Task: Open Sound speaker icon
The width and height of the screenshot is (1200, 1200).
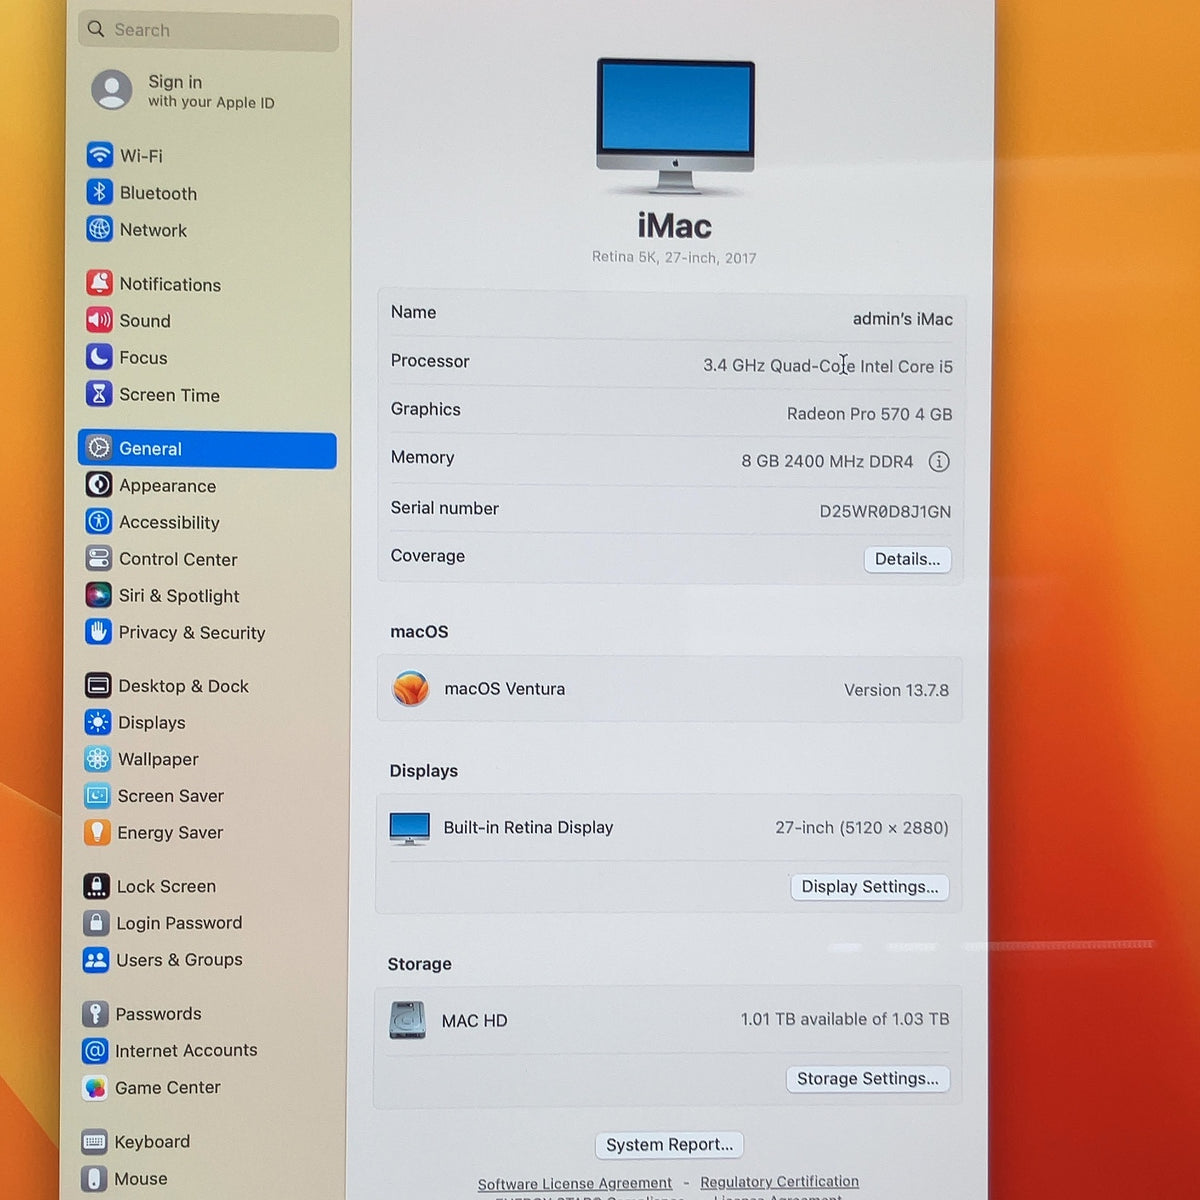Action: click(x=99, y=320)
